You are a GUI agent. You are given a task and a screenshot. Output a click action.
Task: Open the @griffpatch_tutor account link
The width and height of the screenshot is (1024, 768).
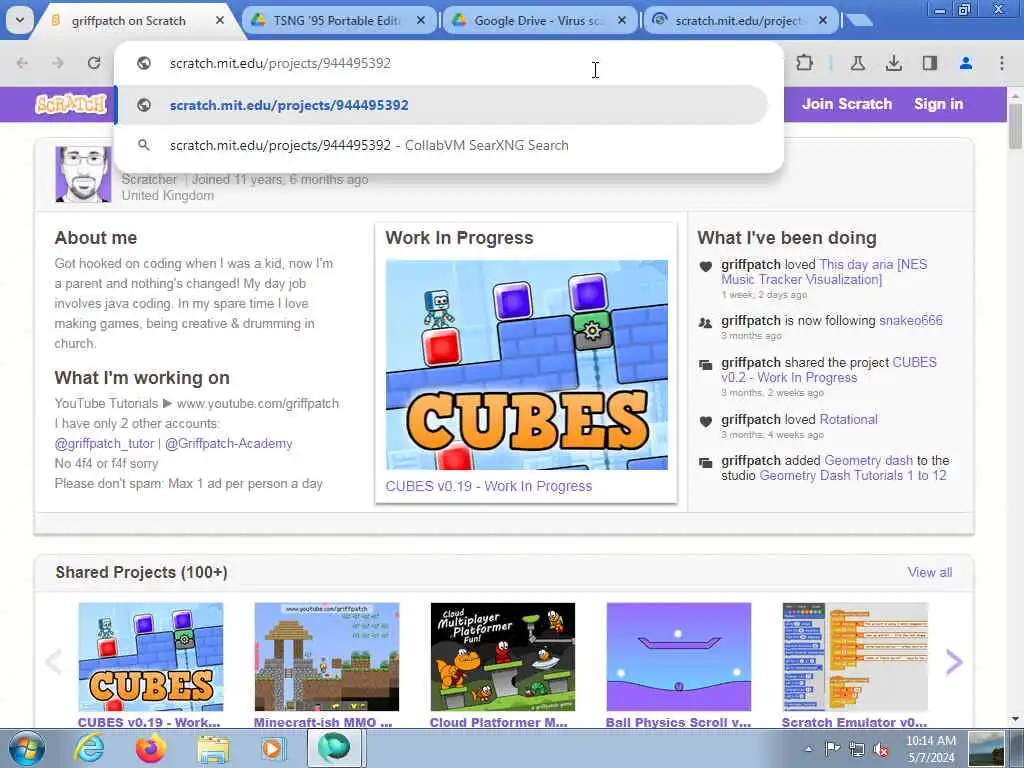tap(104, 443)
